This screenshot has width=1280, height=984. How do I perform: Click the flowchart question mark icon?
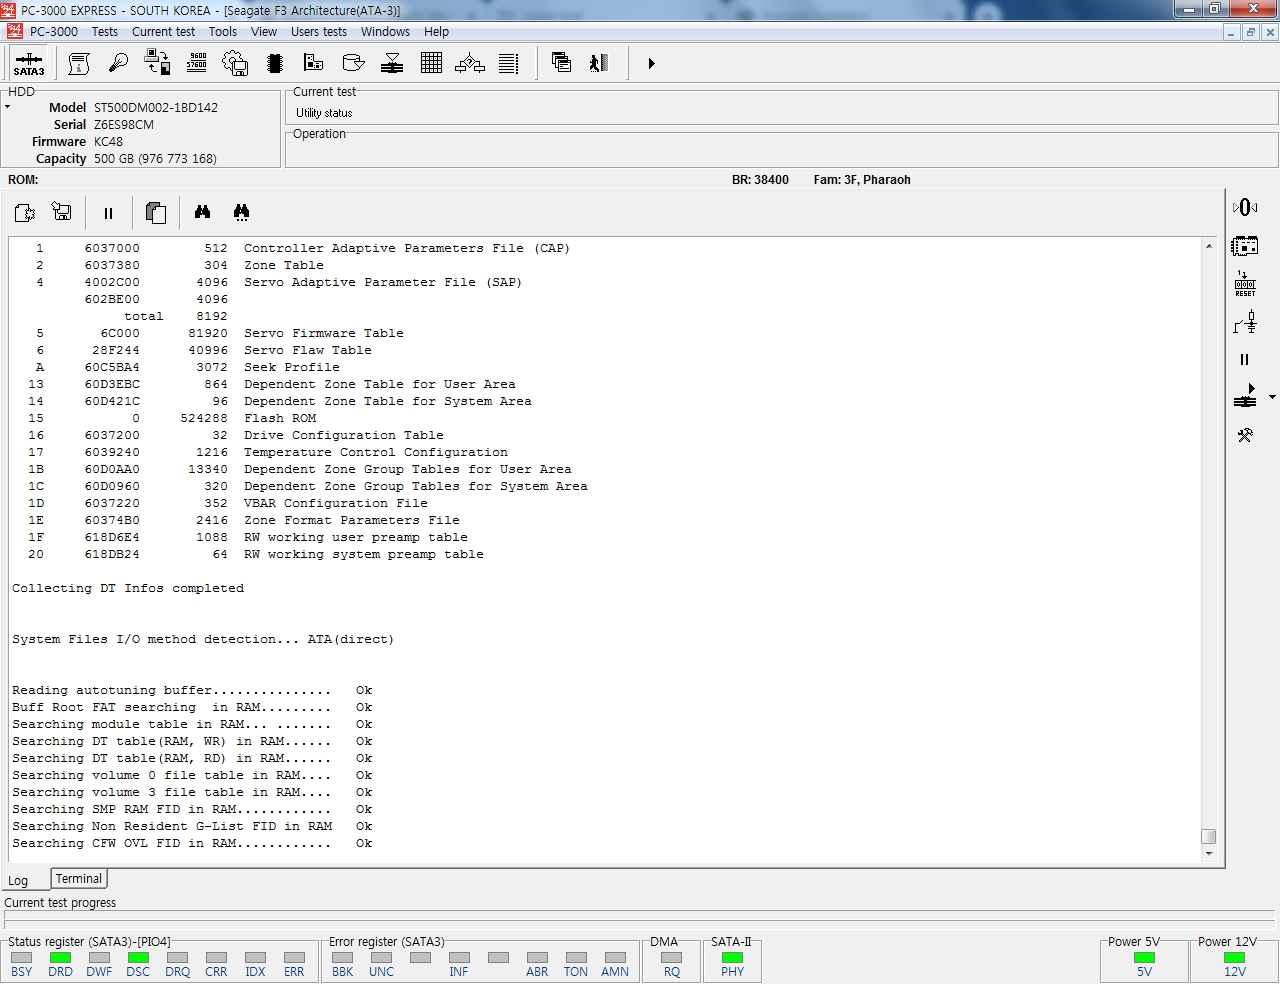[470, 64]
